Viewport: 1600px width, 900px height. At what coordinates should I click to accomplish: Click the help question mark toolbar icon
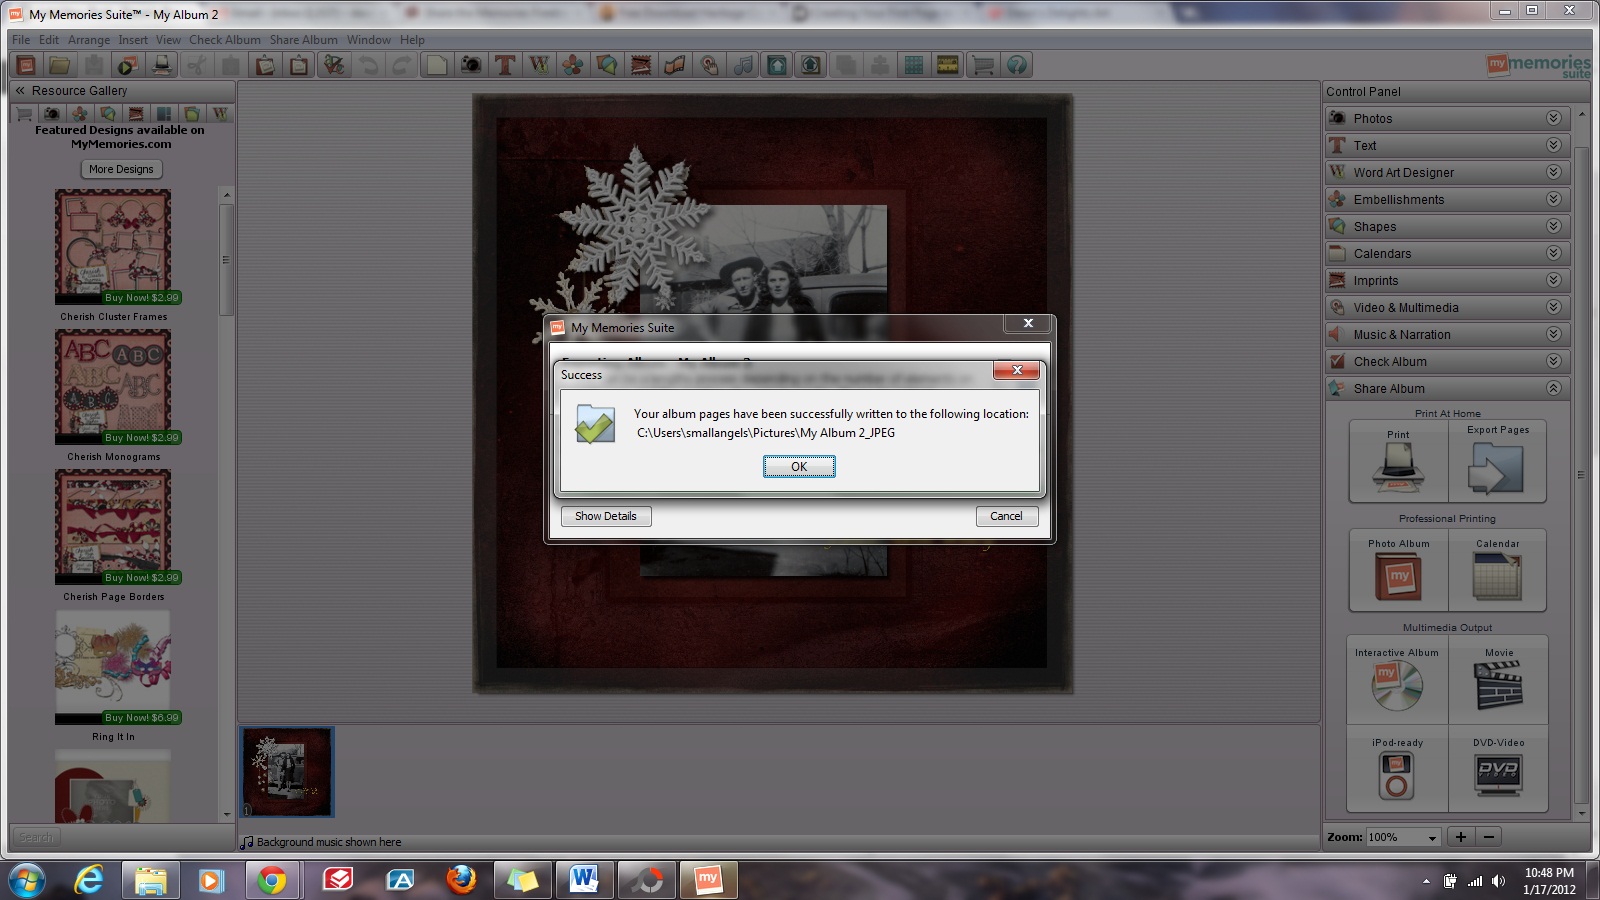1017,66
